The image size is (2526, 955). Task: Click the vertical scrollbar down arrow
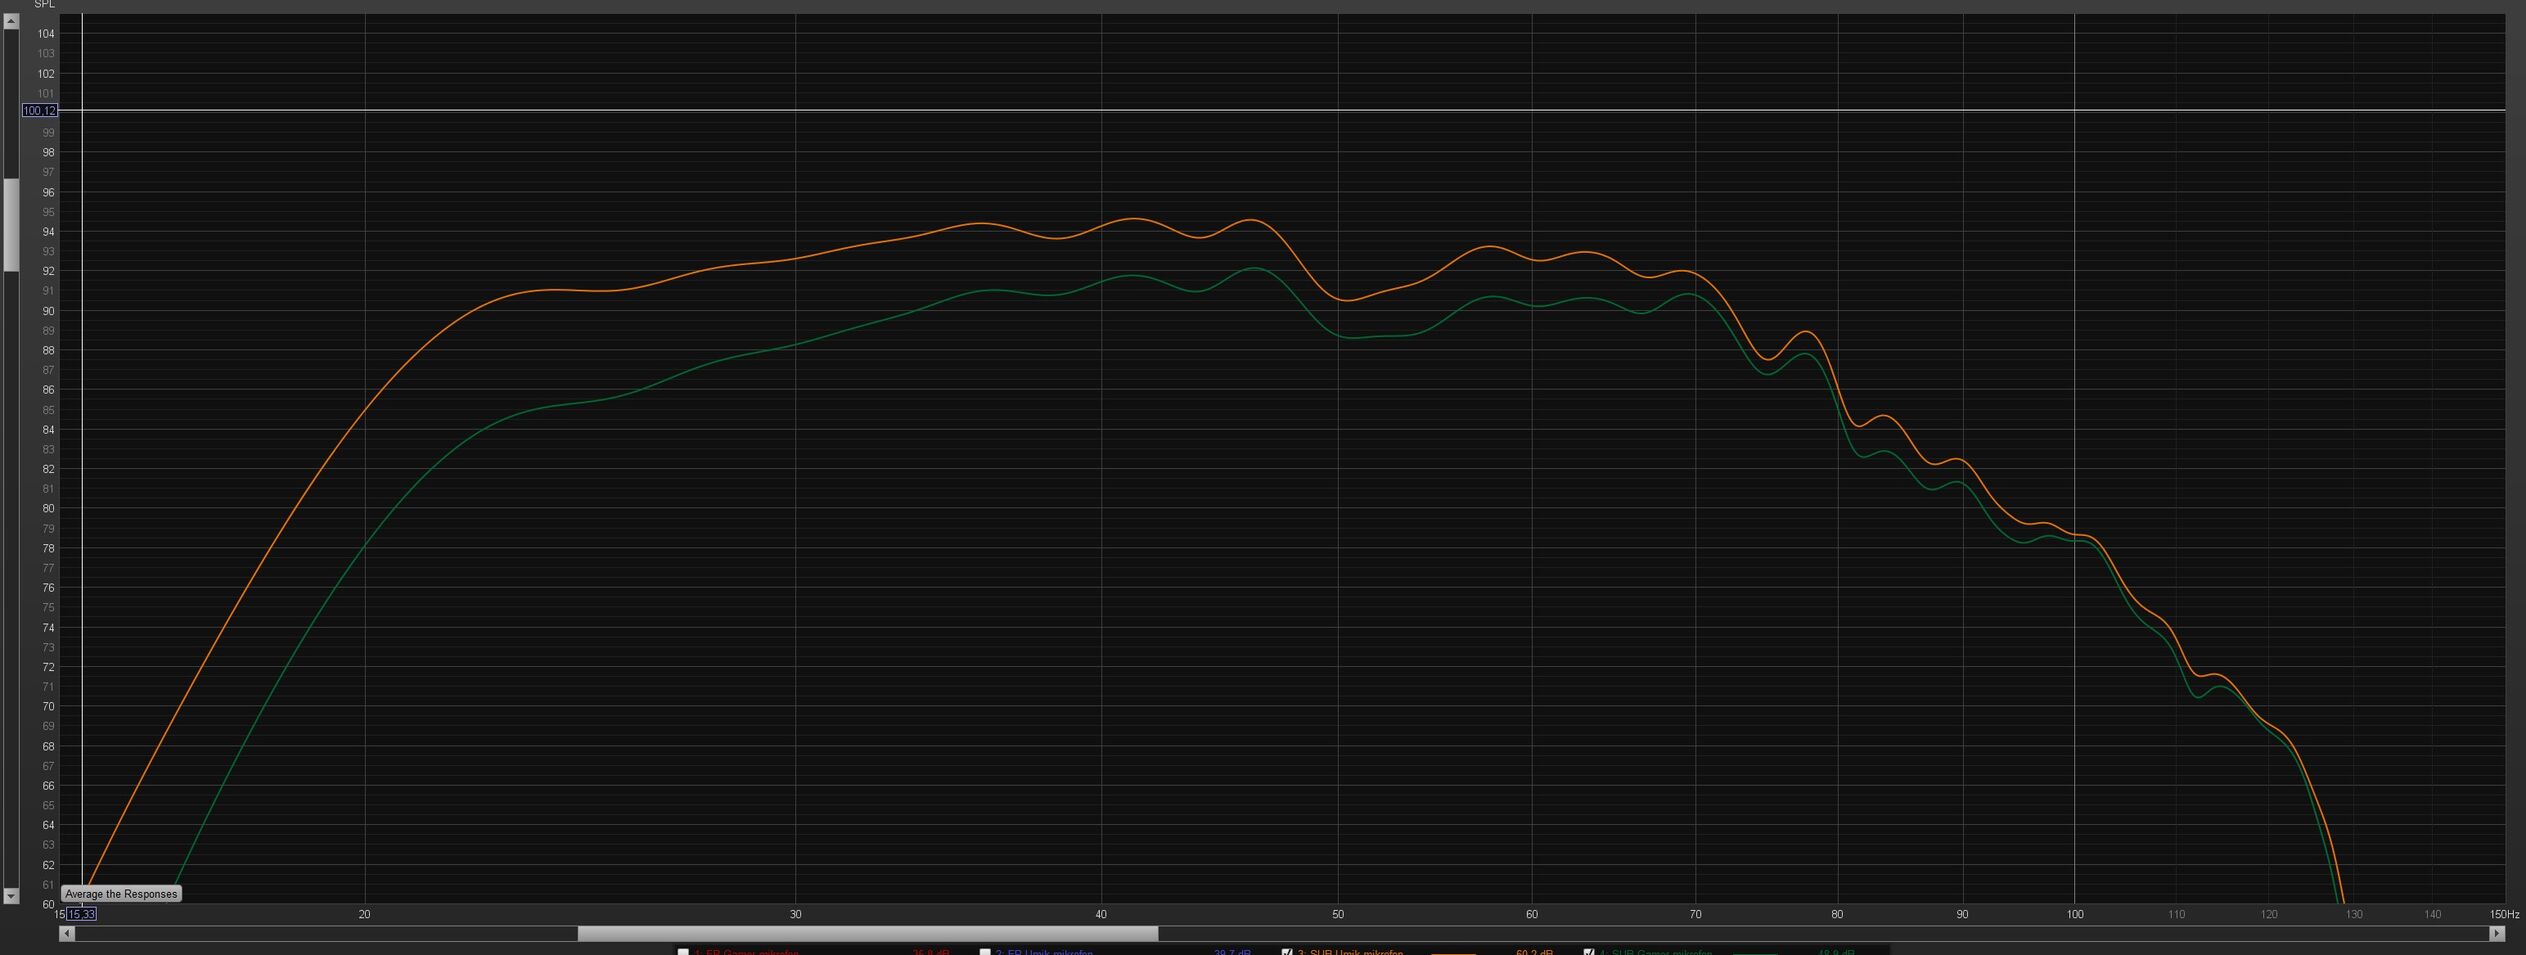tap(11, 896)
